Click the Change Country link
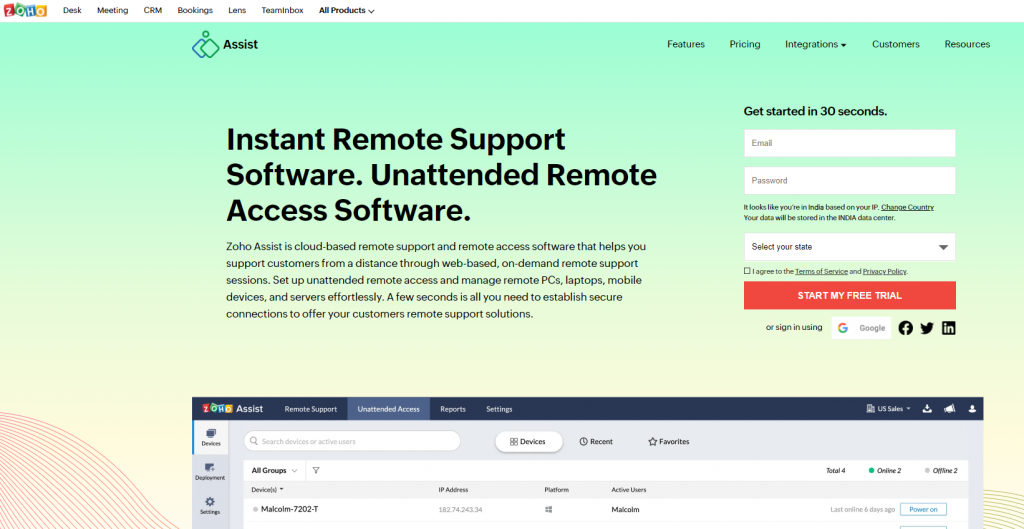This screenshot has height=529, width=1024. 907,207
